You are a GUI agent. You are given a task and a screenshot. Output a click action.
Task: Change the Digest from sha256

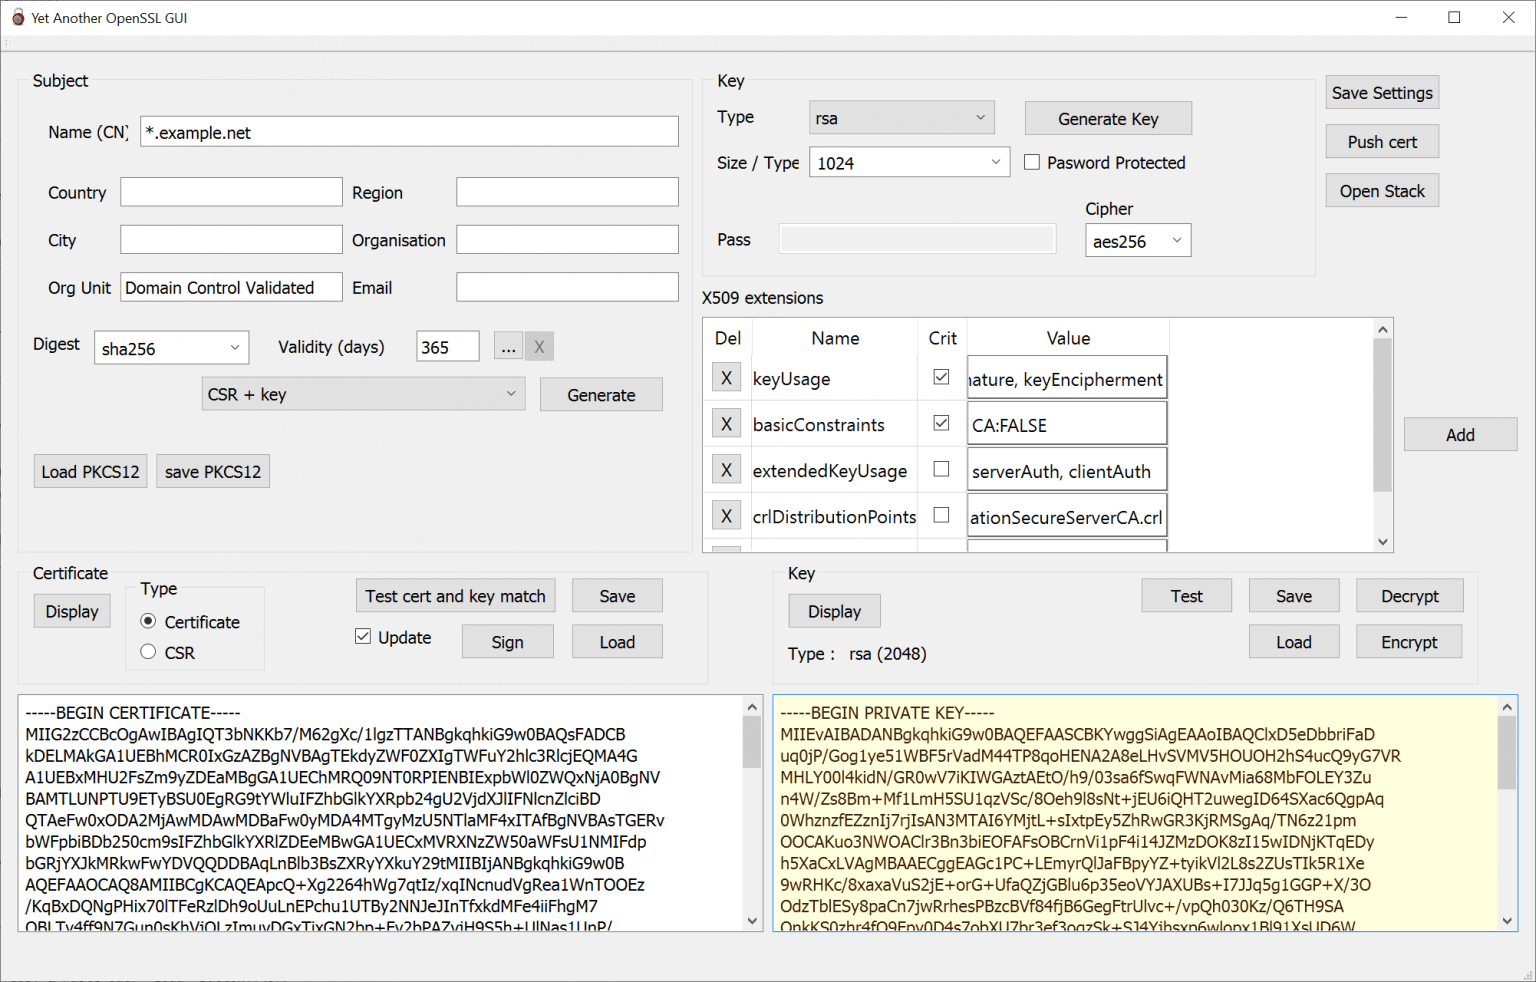tap(171, 347)
